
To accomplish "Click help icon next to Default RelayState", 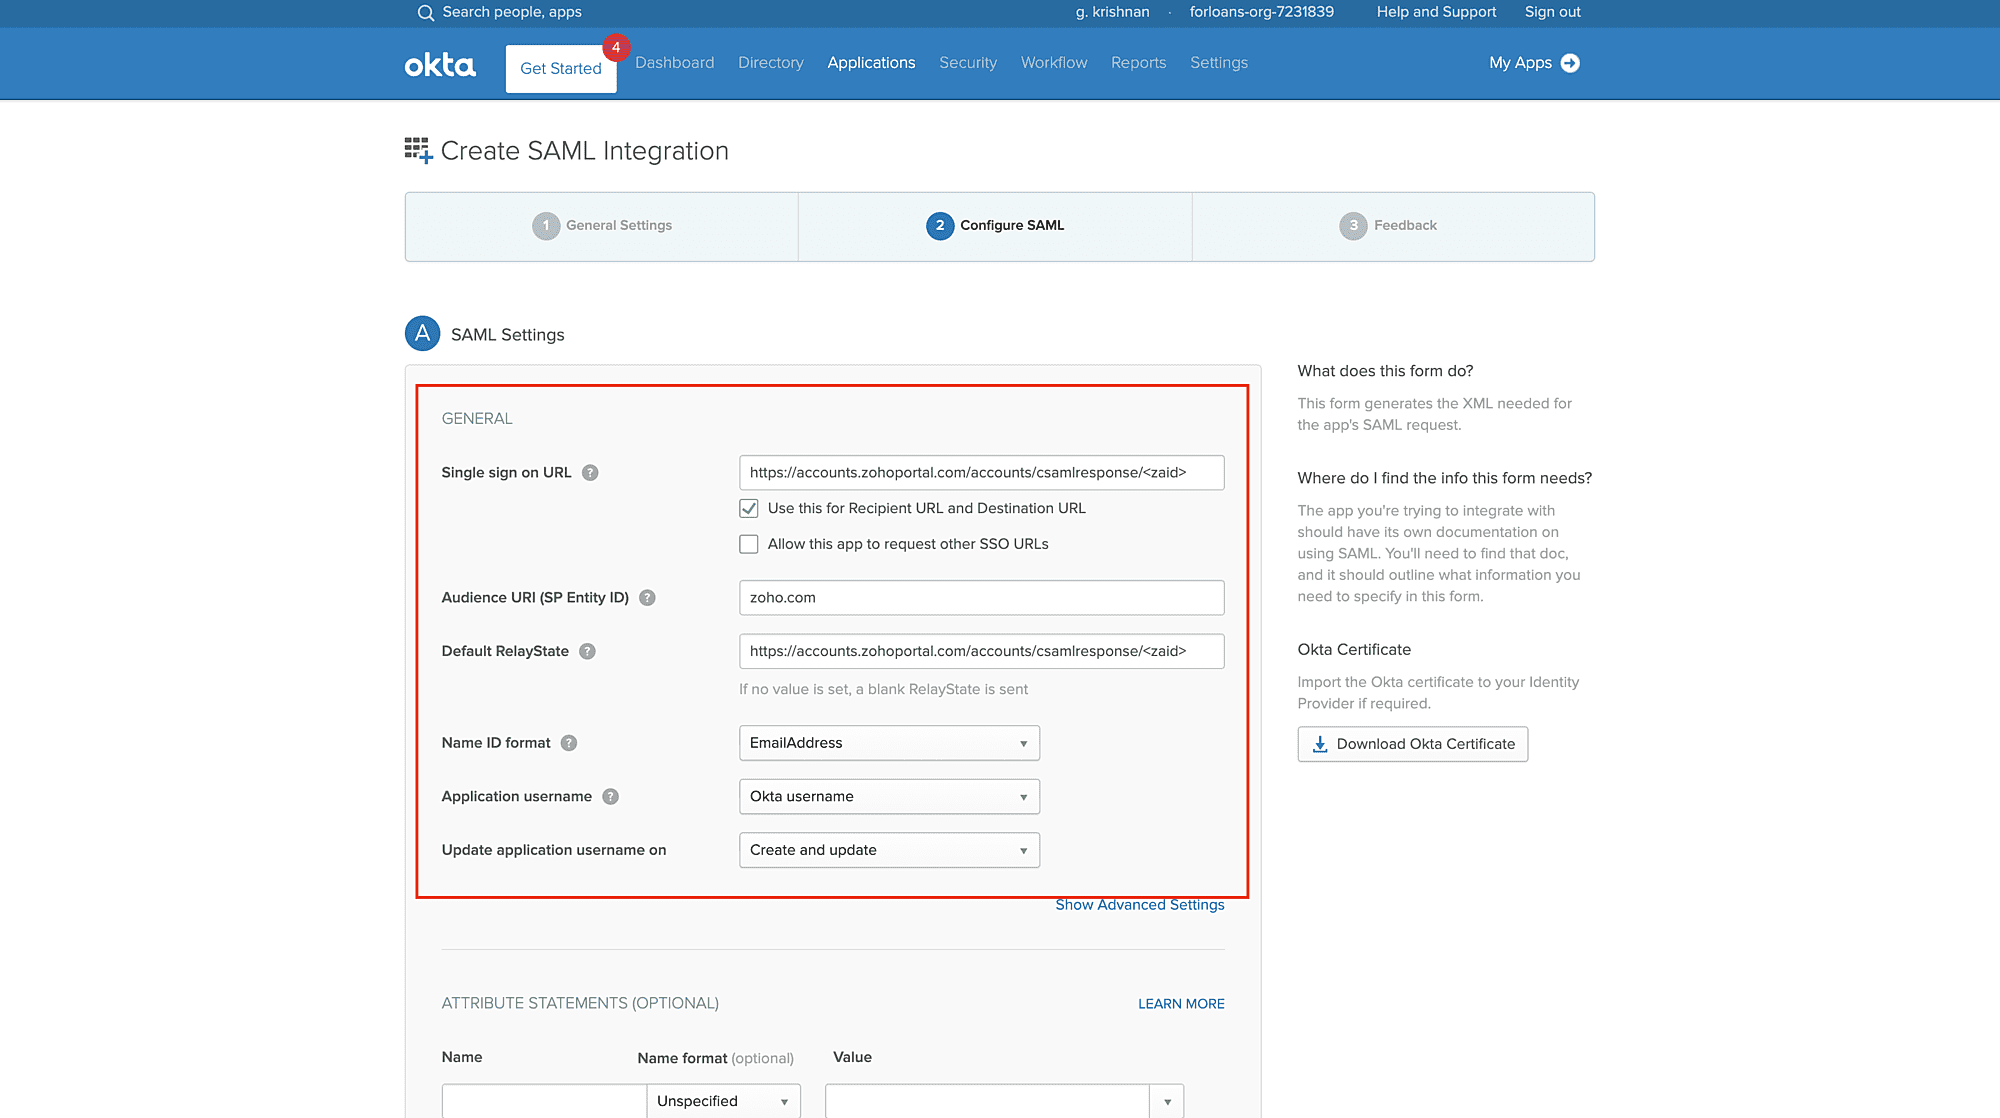I will [x=587, y=651].
